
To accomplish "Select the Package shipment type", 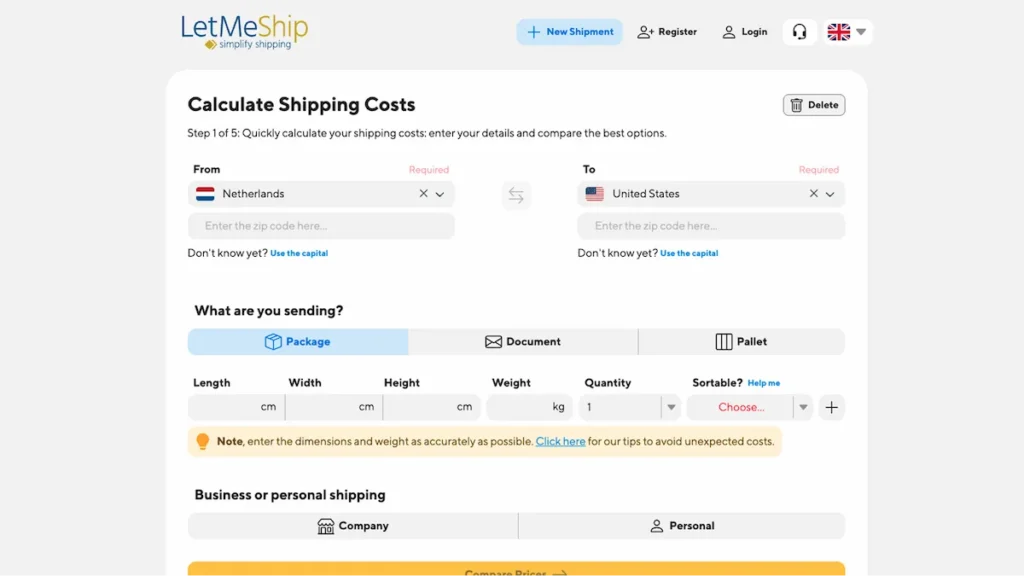I will click(x=298, y=342).
